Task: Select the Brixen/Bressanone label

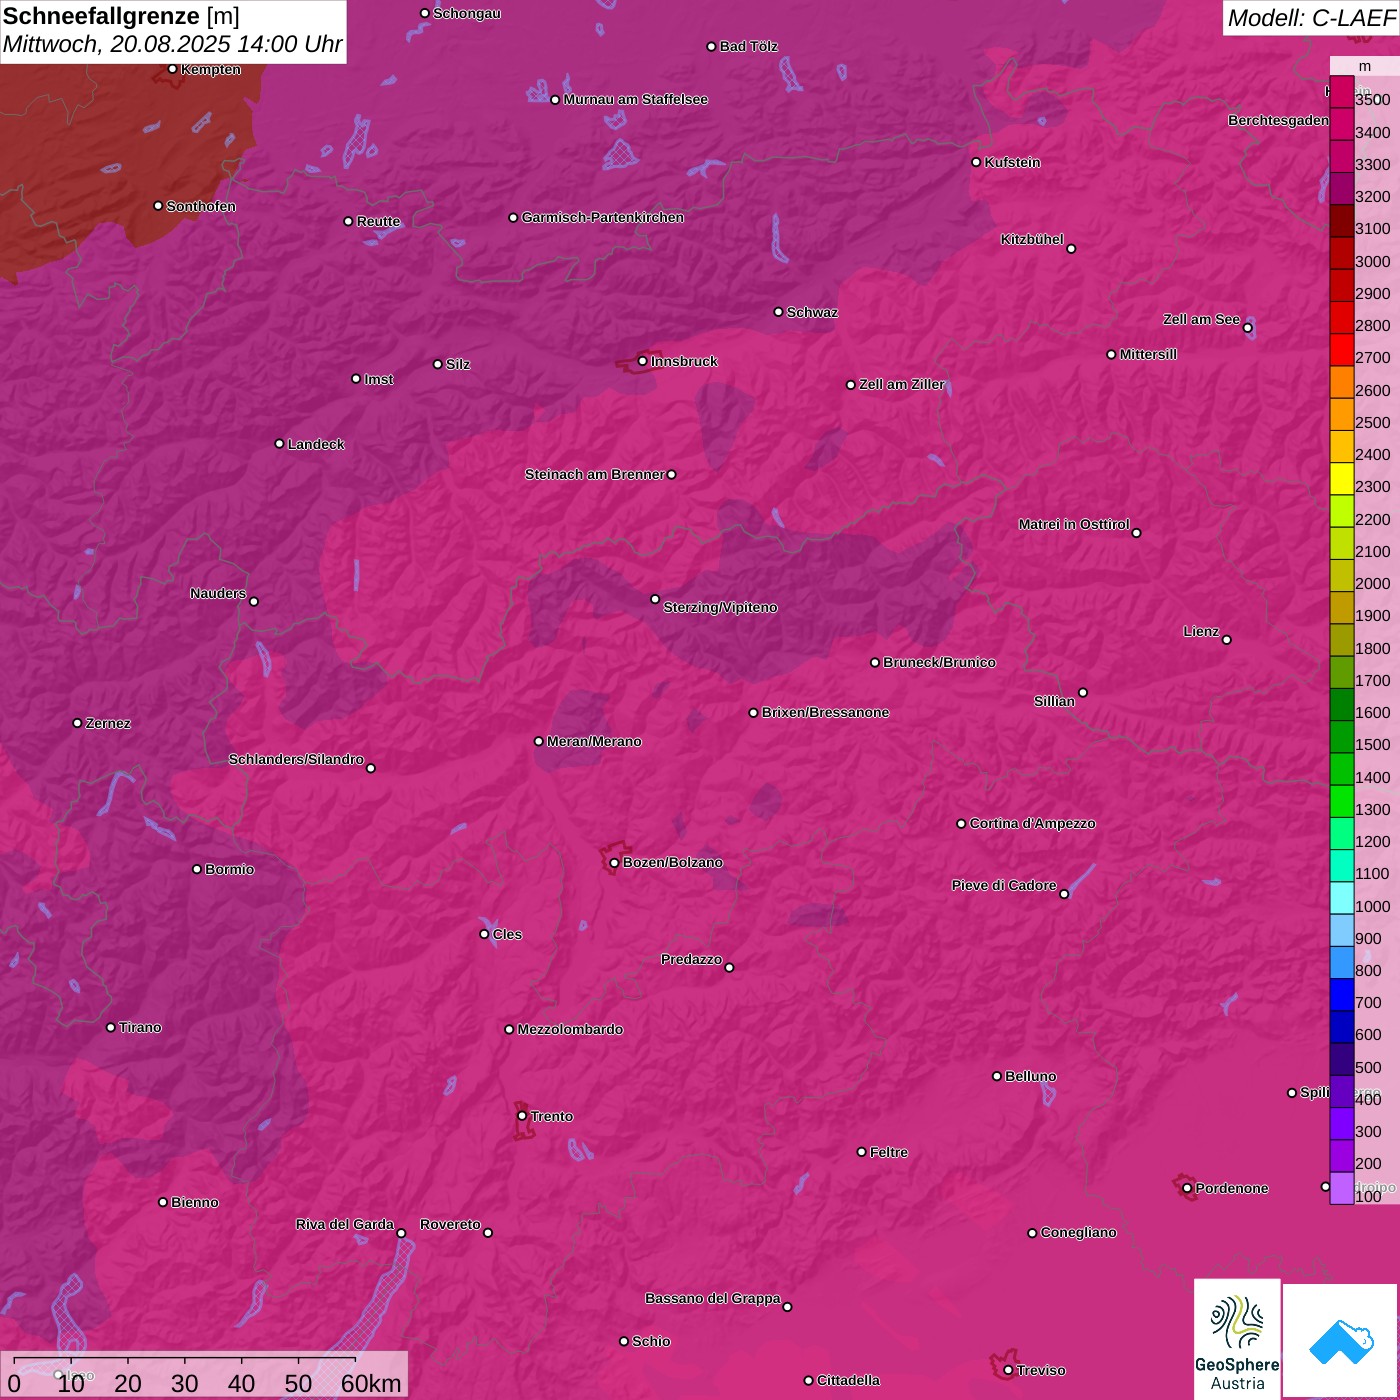Action: (x=825, y=712)
